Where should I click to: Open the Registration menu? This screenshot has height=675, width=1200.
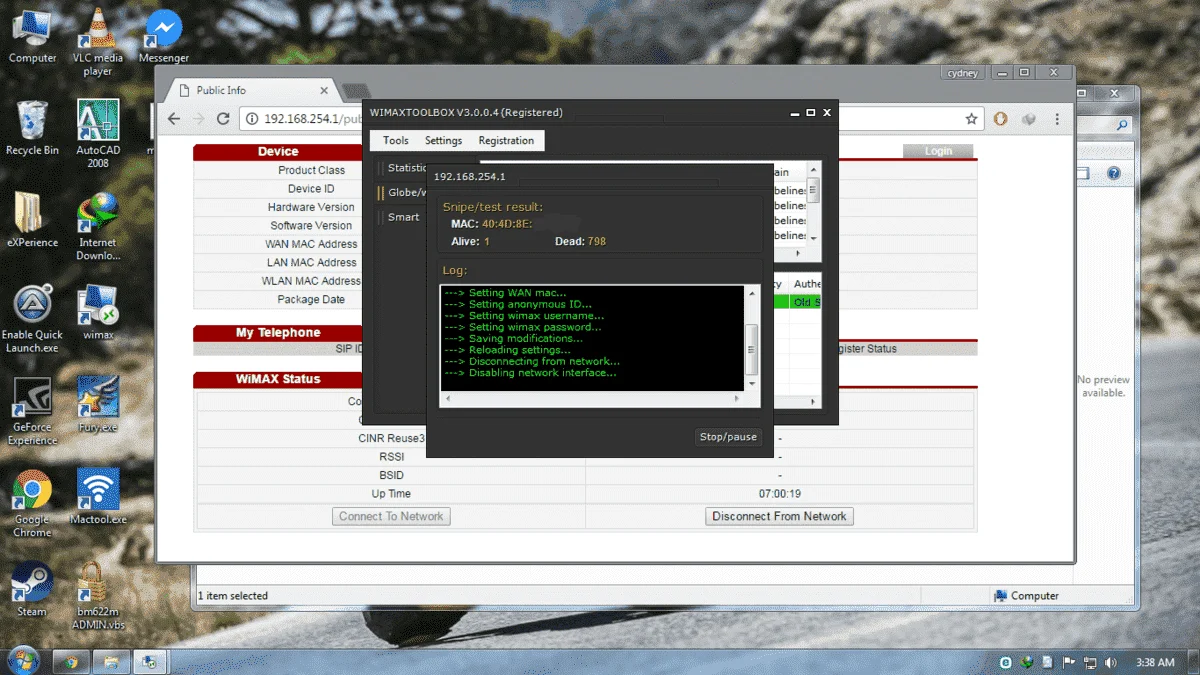(506, 141)
